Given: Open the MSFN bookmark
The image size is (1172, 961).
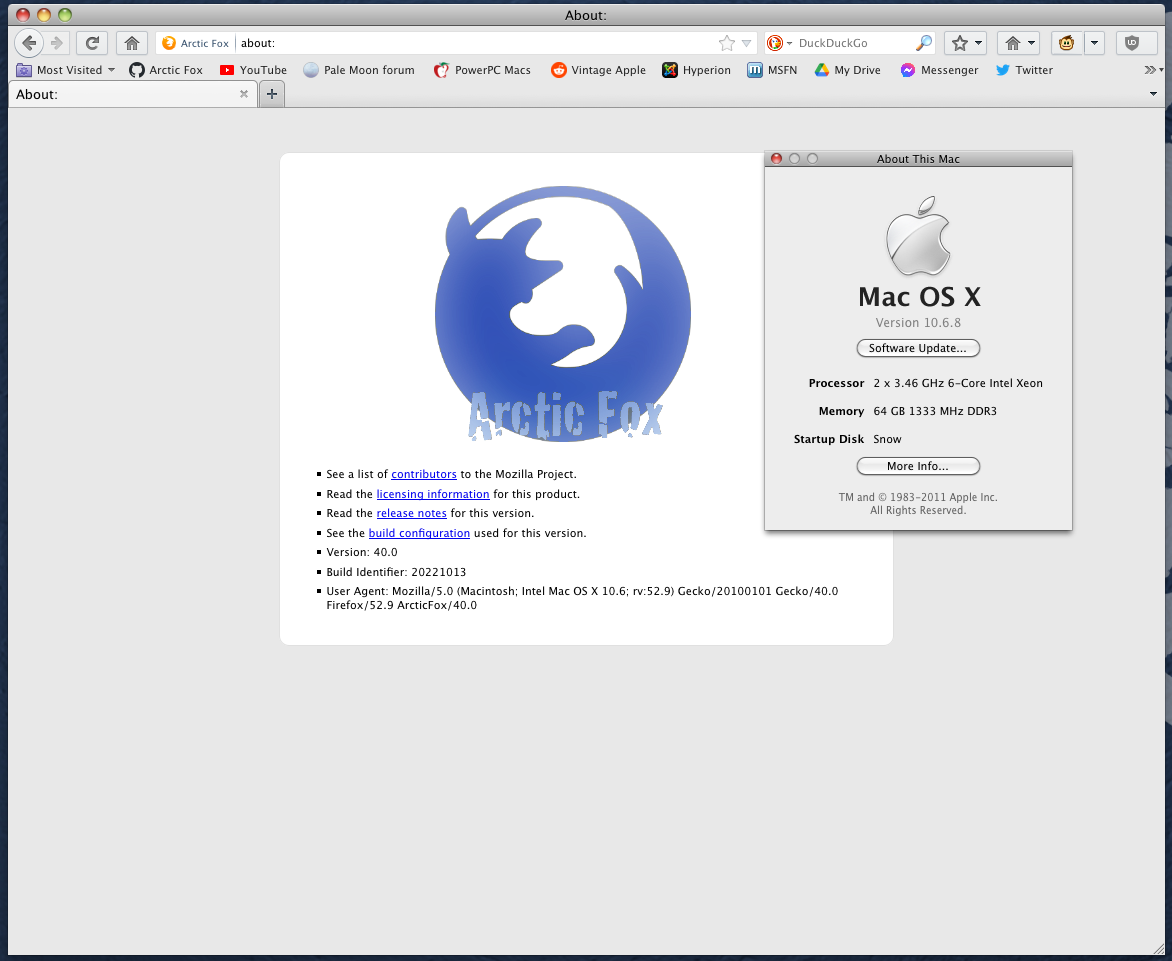Looking at the screenshot, I should 772,70.
